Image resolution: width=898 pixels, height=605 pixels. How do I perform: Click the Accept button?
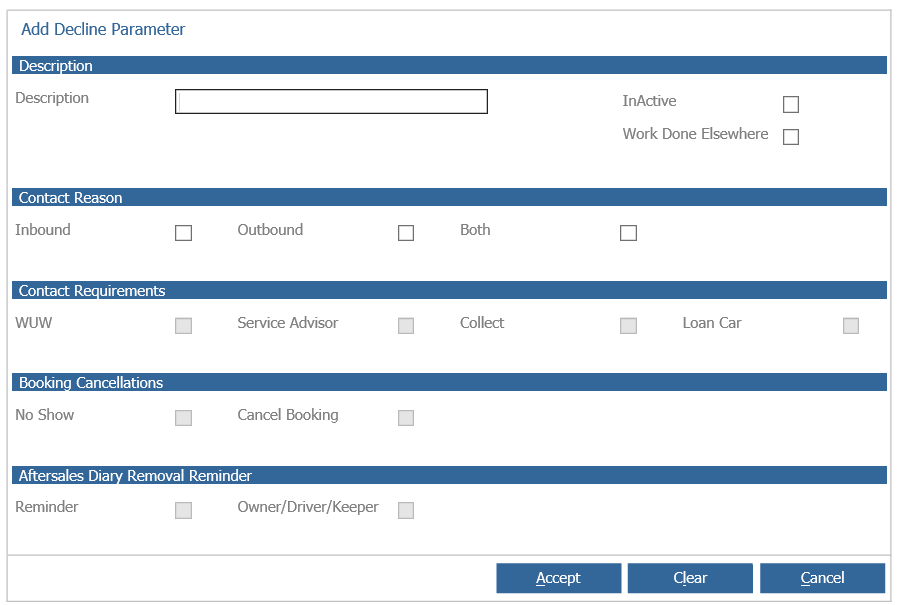[558, 578]
